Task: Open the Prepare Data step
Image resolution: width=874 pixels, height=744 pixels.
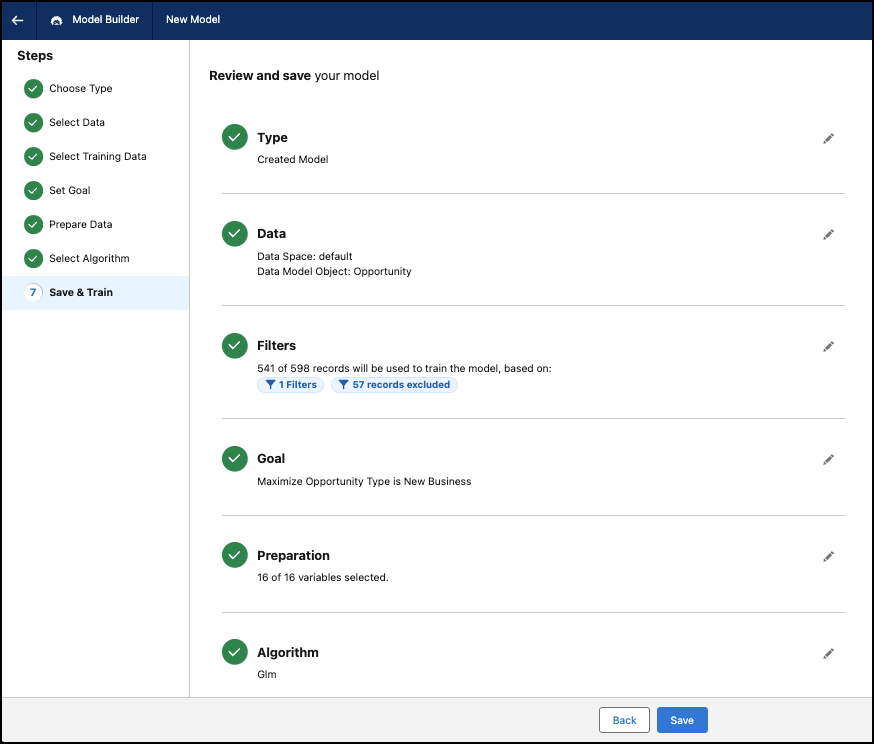Action: coord(80,225)
